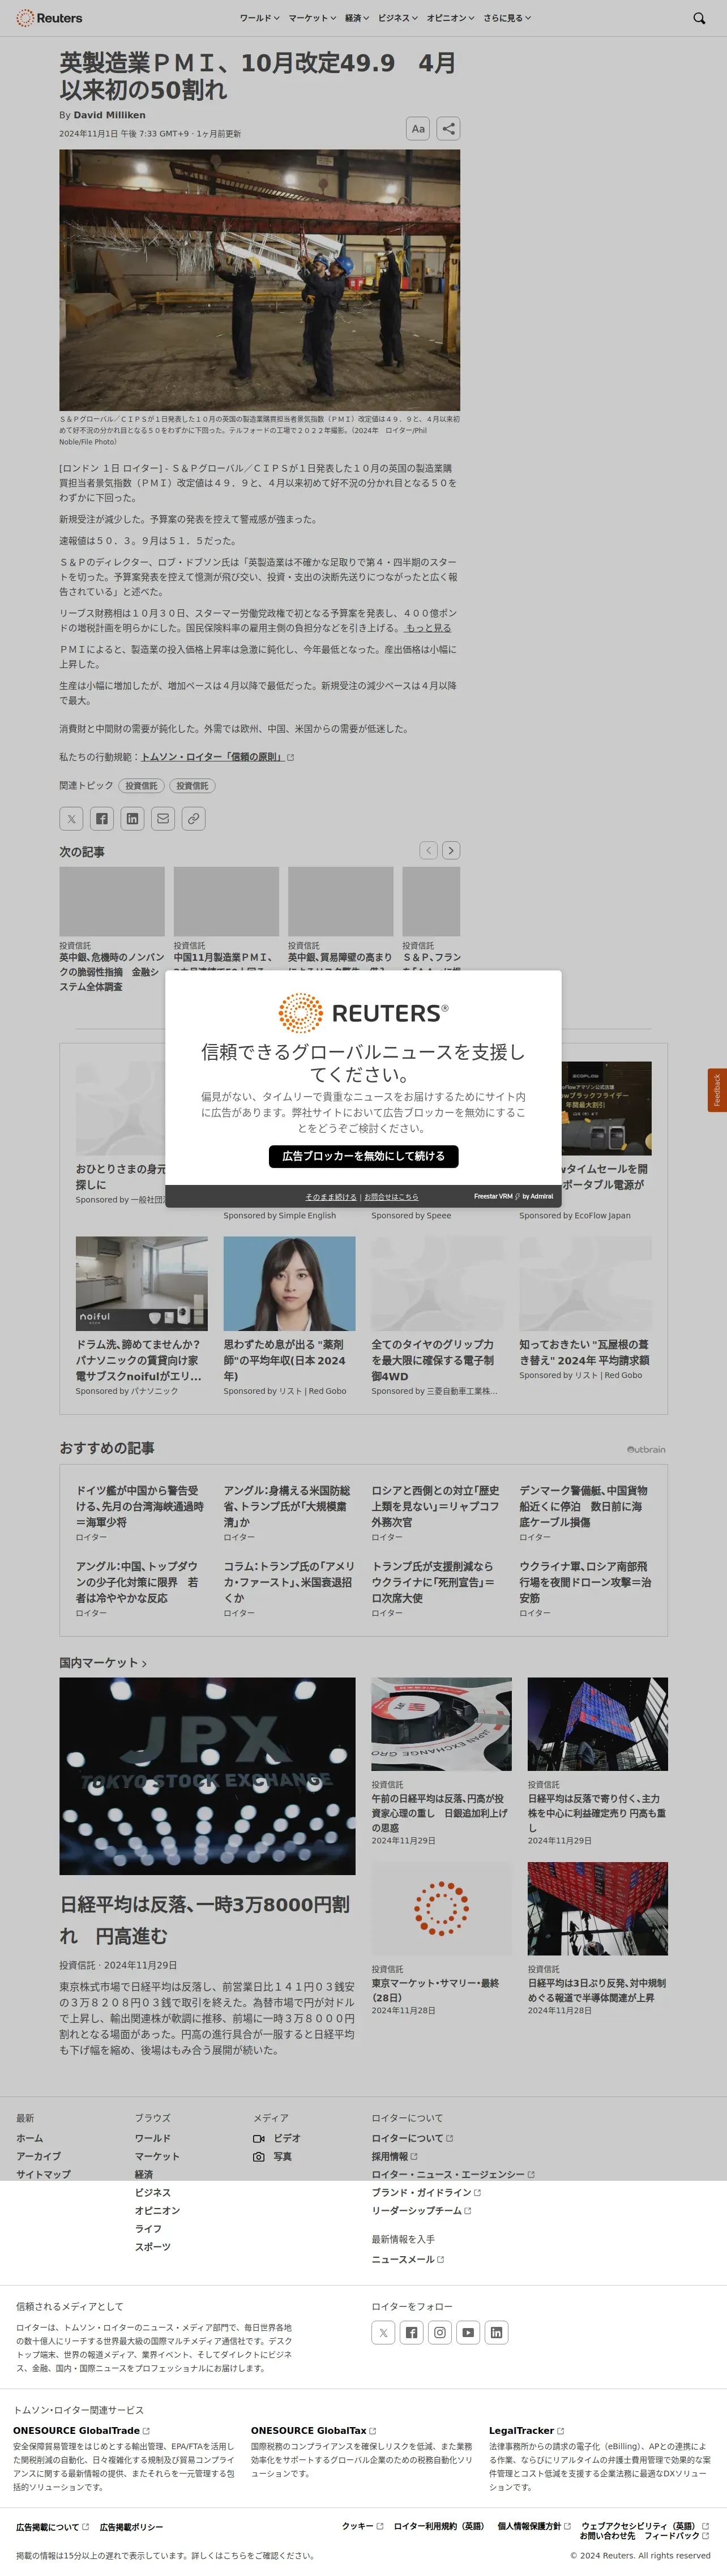
Task: Click もっと見る link in article body
Action: point(428,628)
